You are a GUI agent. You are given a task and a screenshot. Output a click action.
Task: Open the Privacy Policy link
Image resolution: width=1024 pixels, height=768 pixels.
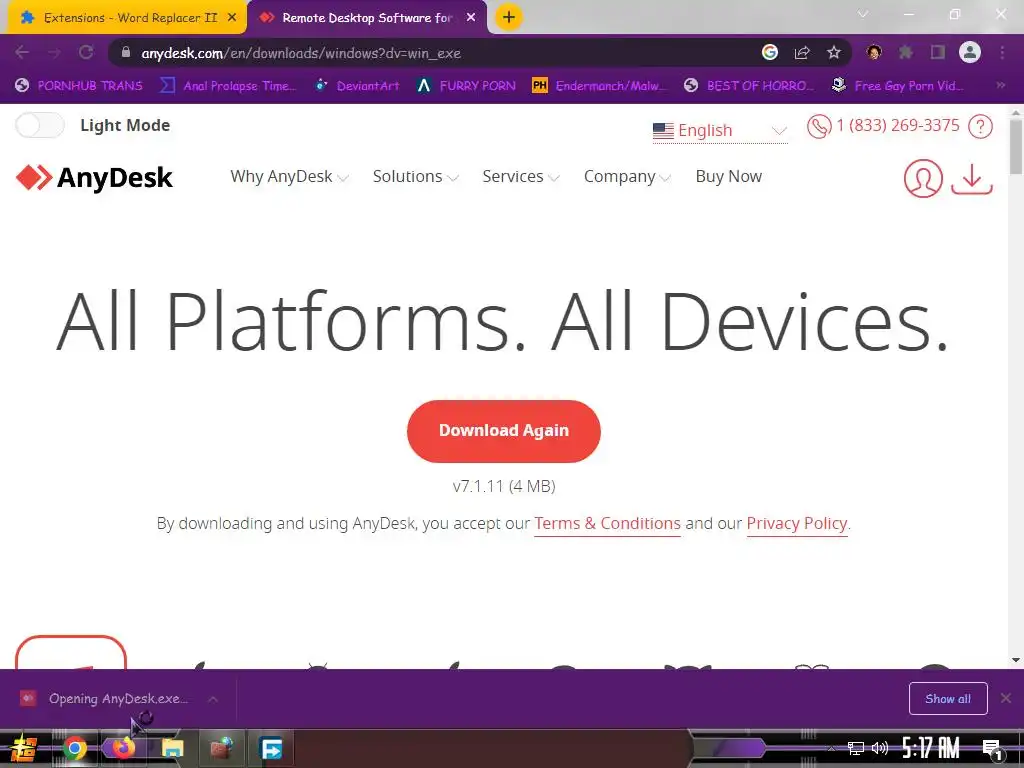(797, 523)
